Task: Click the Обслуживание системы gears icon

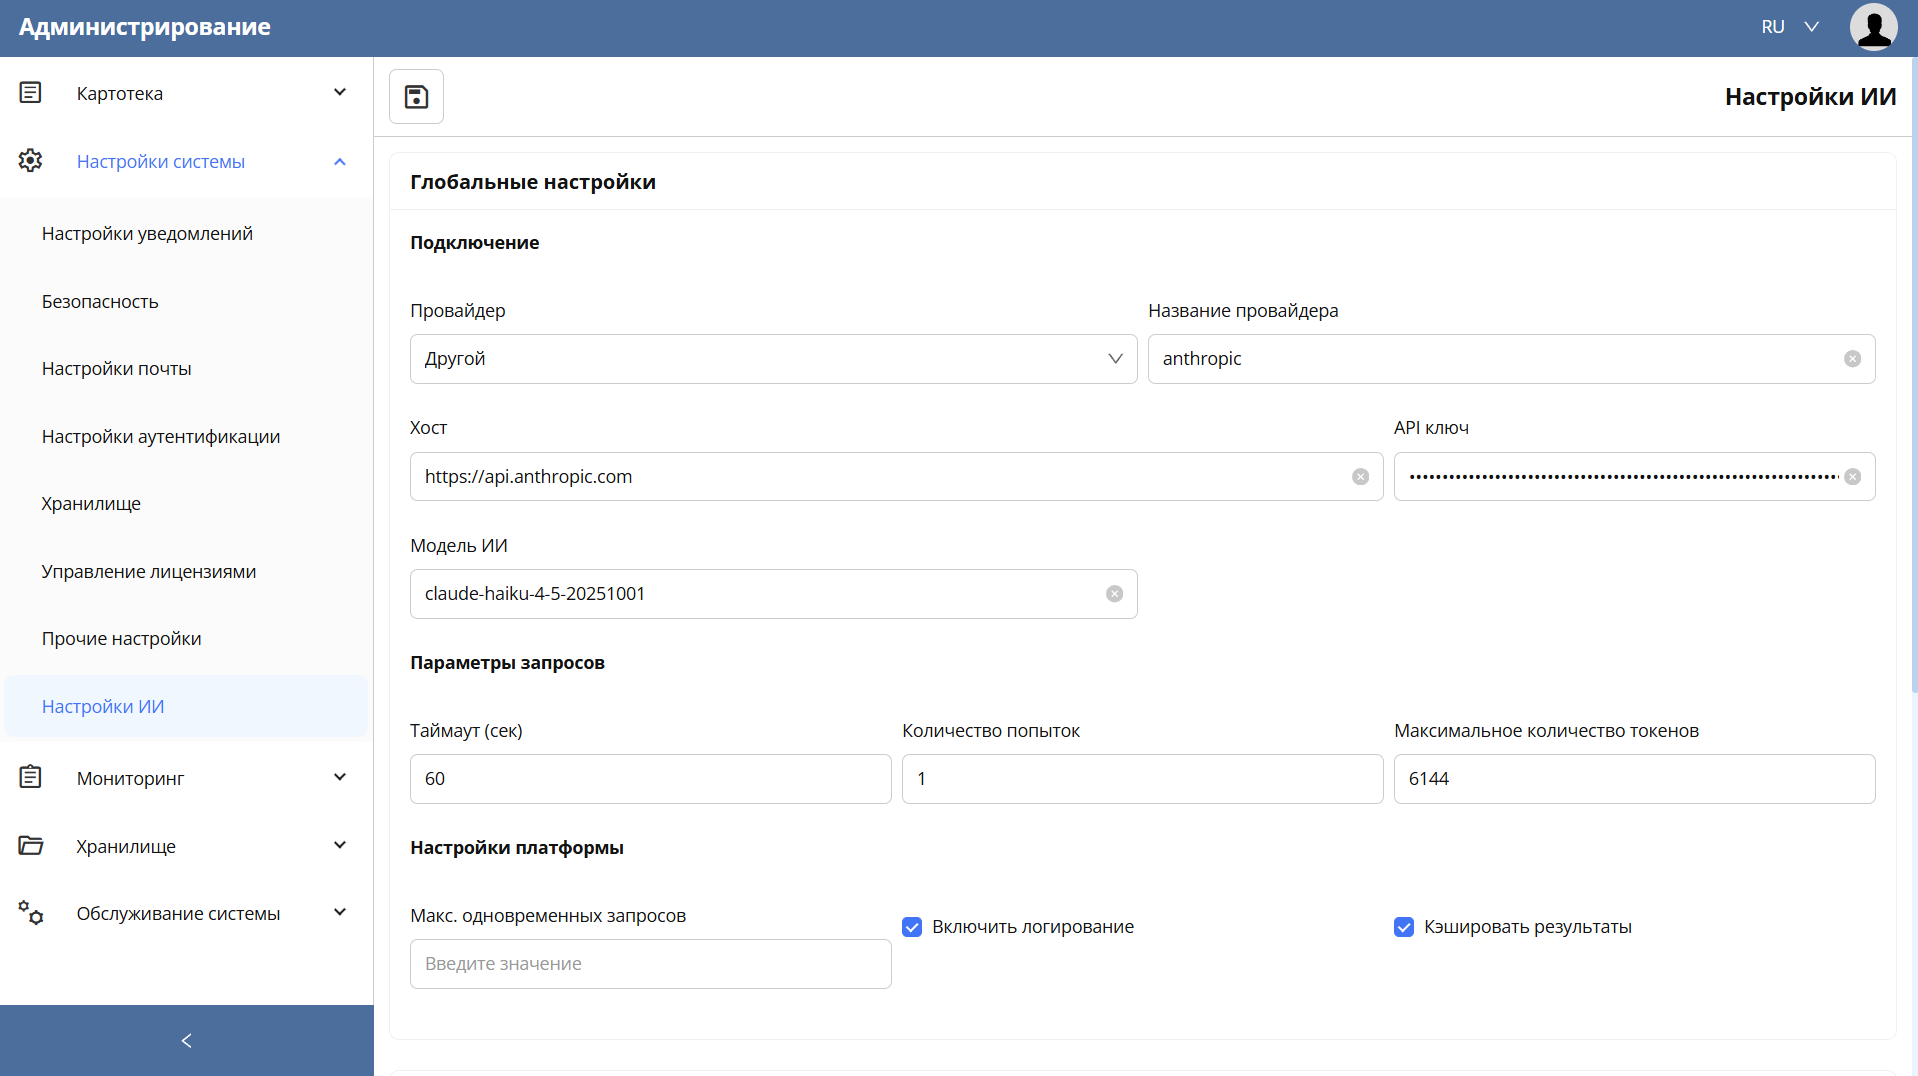Action: pos(30,912)
